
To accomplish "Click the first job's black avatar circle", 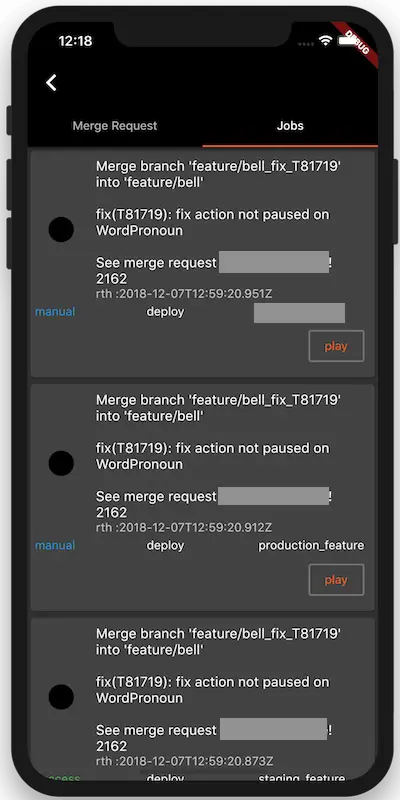I will click(61, 230).
